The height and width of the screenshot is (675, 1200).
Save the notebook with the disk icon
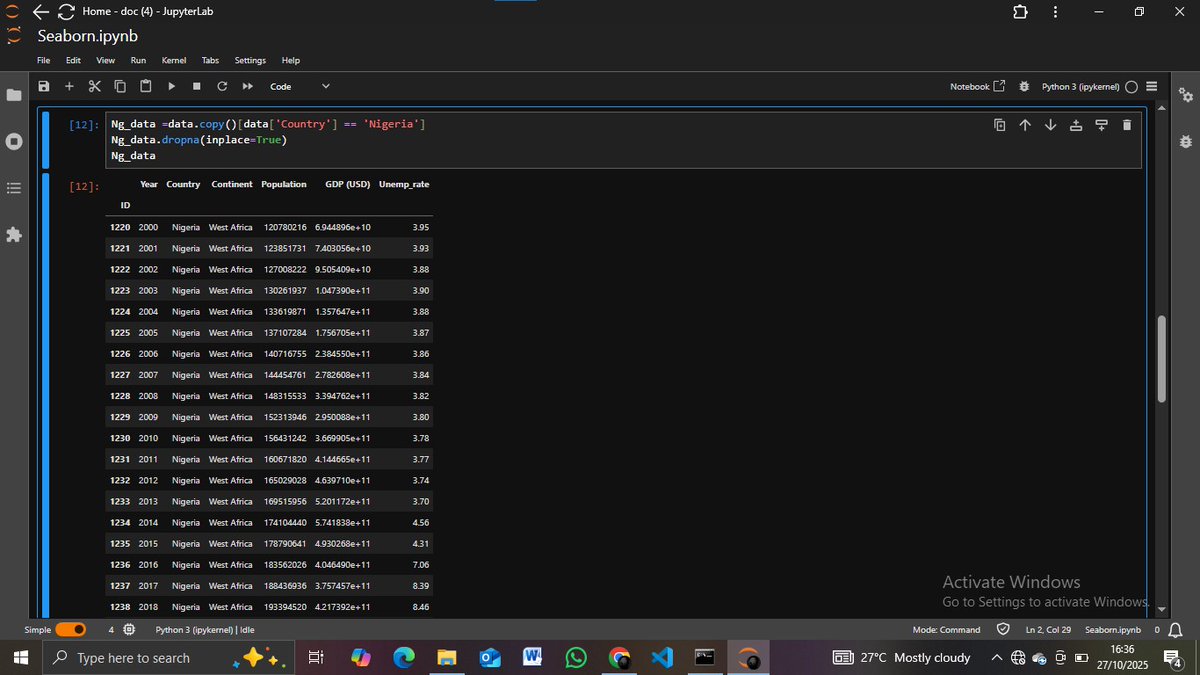click(44, 86)
